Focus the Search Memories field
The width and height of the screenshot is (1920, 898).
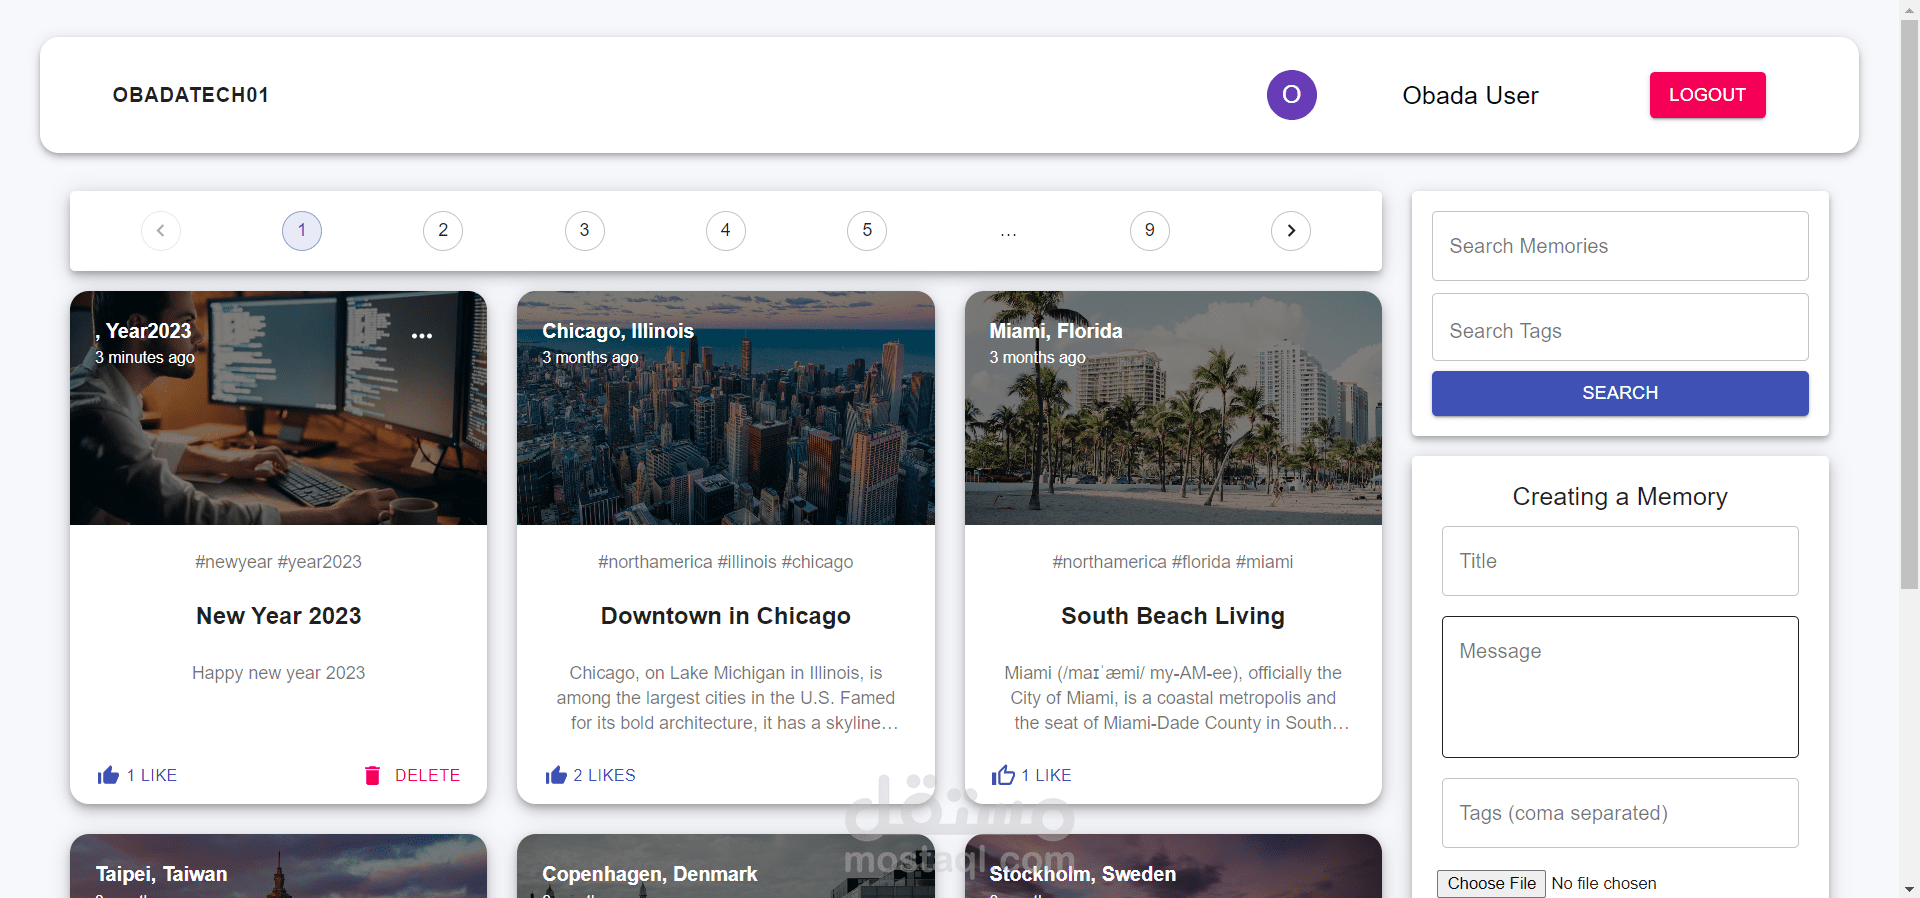[x=1620, y=246]
